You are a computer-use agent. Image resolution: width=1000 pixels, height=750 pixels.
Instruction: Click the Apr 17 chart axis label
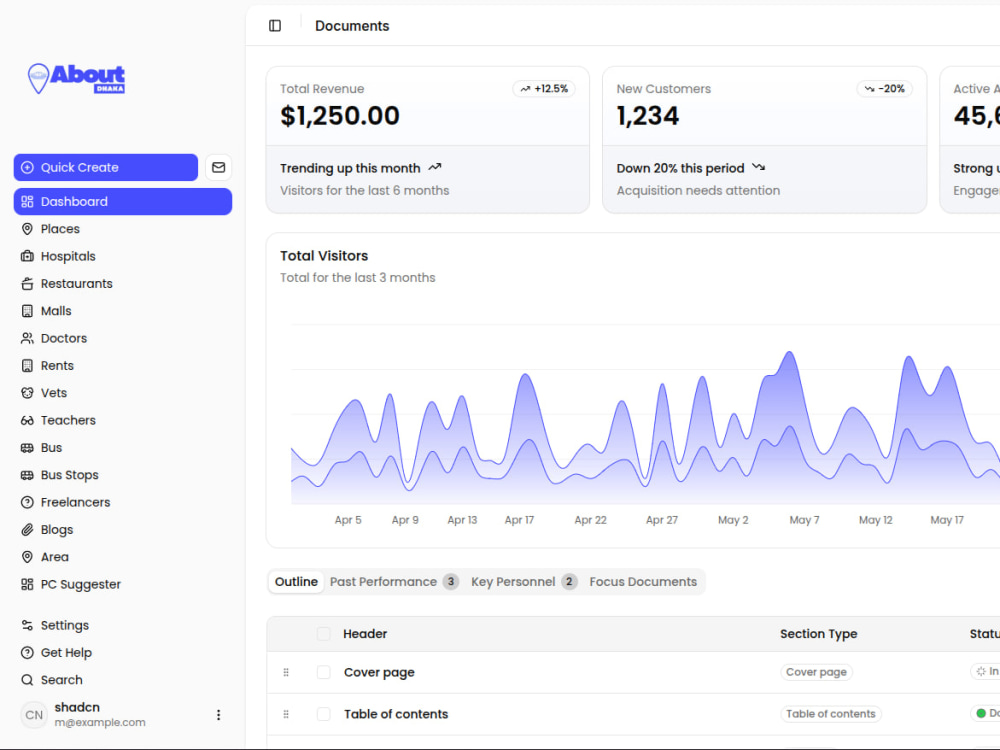(x=520, y=520)
